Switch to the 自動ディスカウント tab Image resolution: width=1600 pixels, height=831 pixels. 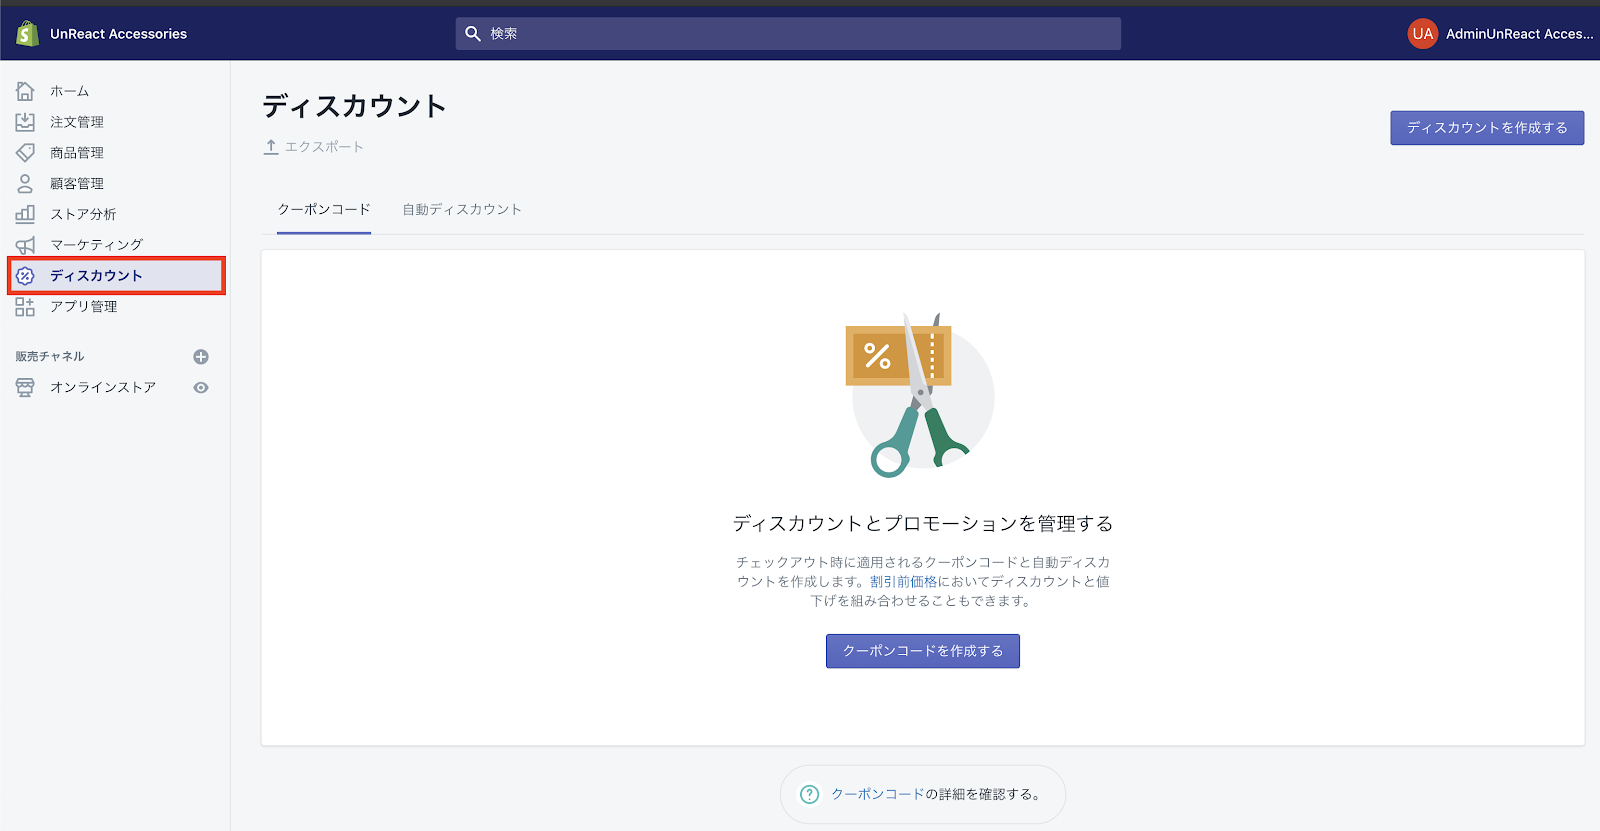pyautogui.click(x=462, y=210)
